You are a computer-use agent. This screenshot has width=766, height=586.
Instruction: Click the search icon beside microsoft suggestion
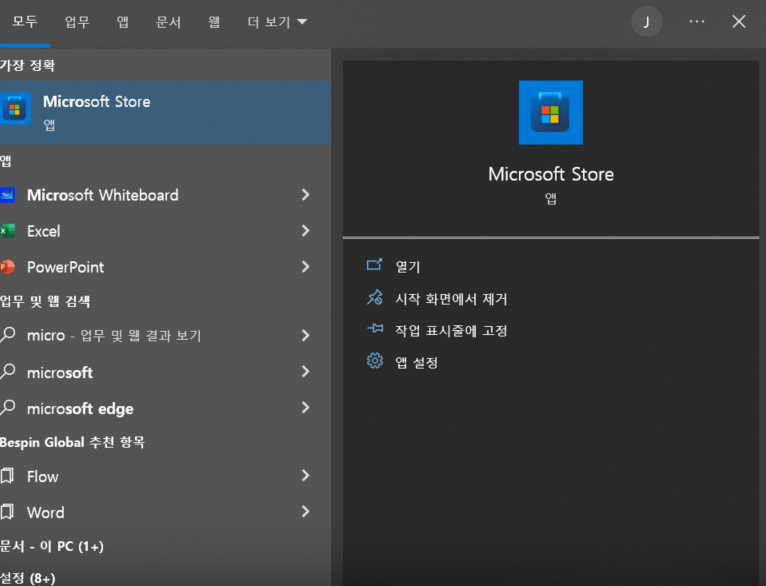[x=7, y=372]
